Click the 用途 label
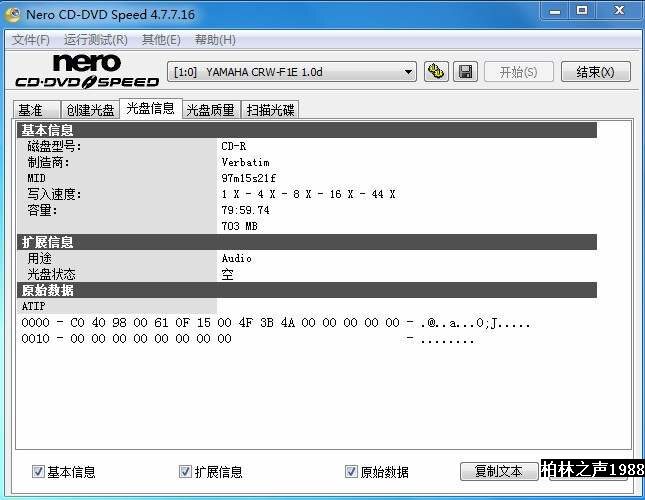Image resolution: width=645 pixels, height=500 pixels. [39, 258]
